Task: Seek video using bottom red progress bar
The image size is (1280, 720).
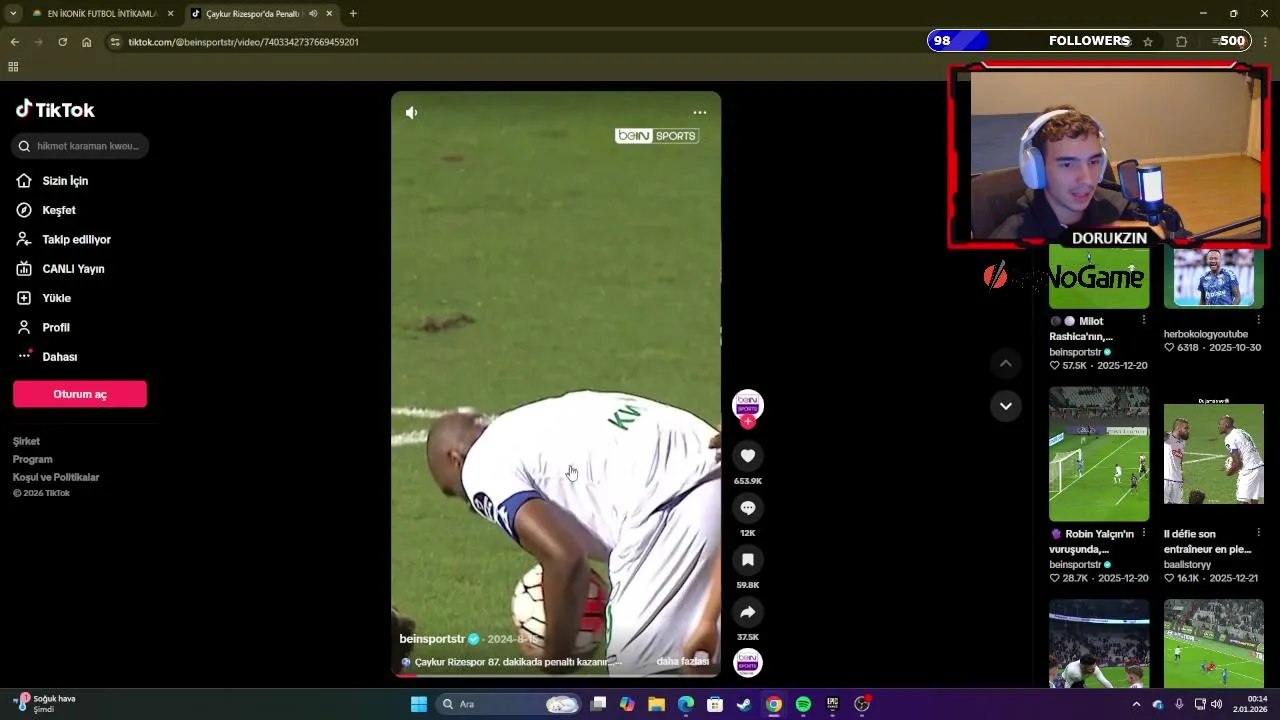Action: (556, 675)
